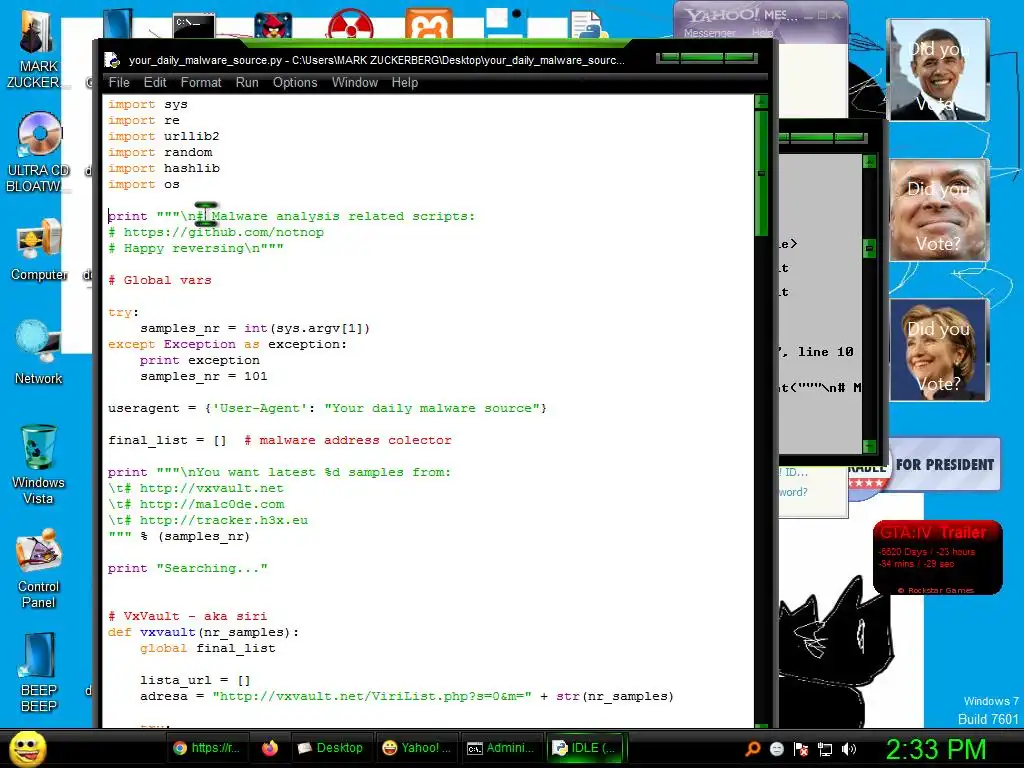Click the '# Global vars' comment
1024x768 pixels.
click(x=159, y=280)
